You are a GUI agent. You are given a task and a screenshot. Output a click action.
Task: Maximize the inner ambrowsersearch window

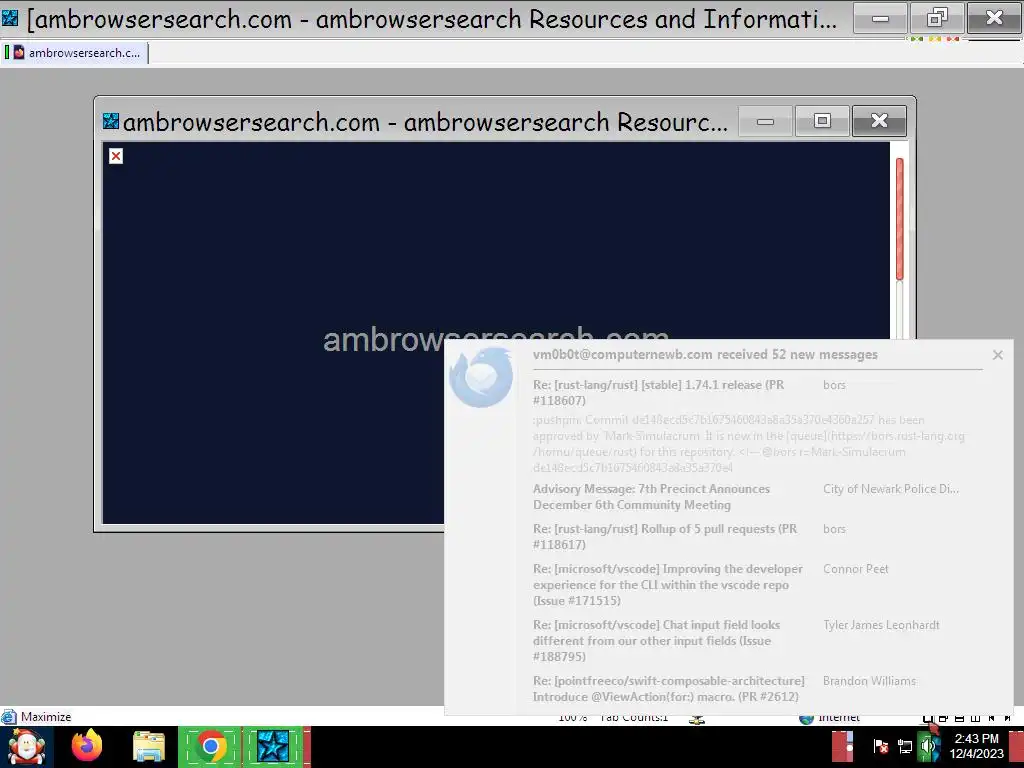[x=822, y=121]
